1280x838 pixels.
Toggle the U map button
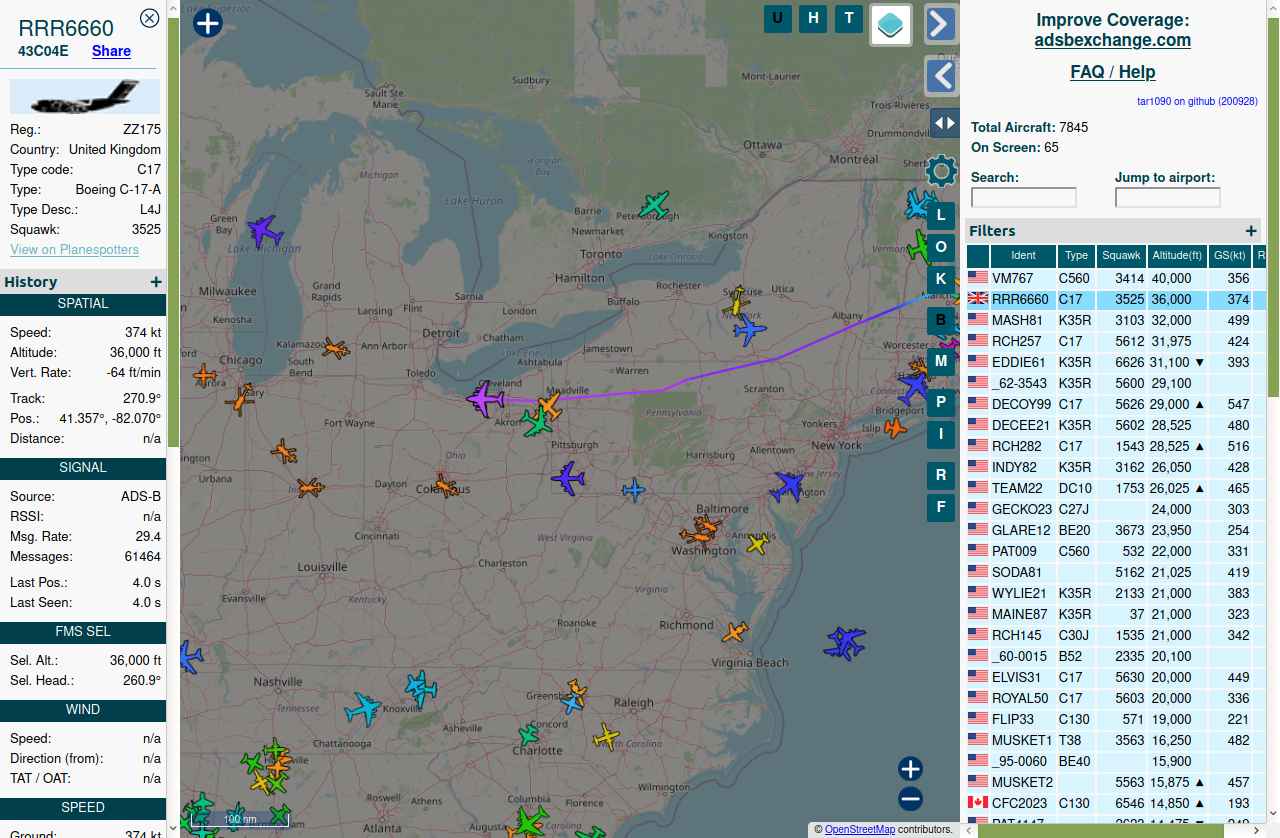point(778,18)
